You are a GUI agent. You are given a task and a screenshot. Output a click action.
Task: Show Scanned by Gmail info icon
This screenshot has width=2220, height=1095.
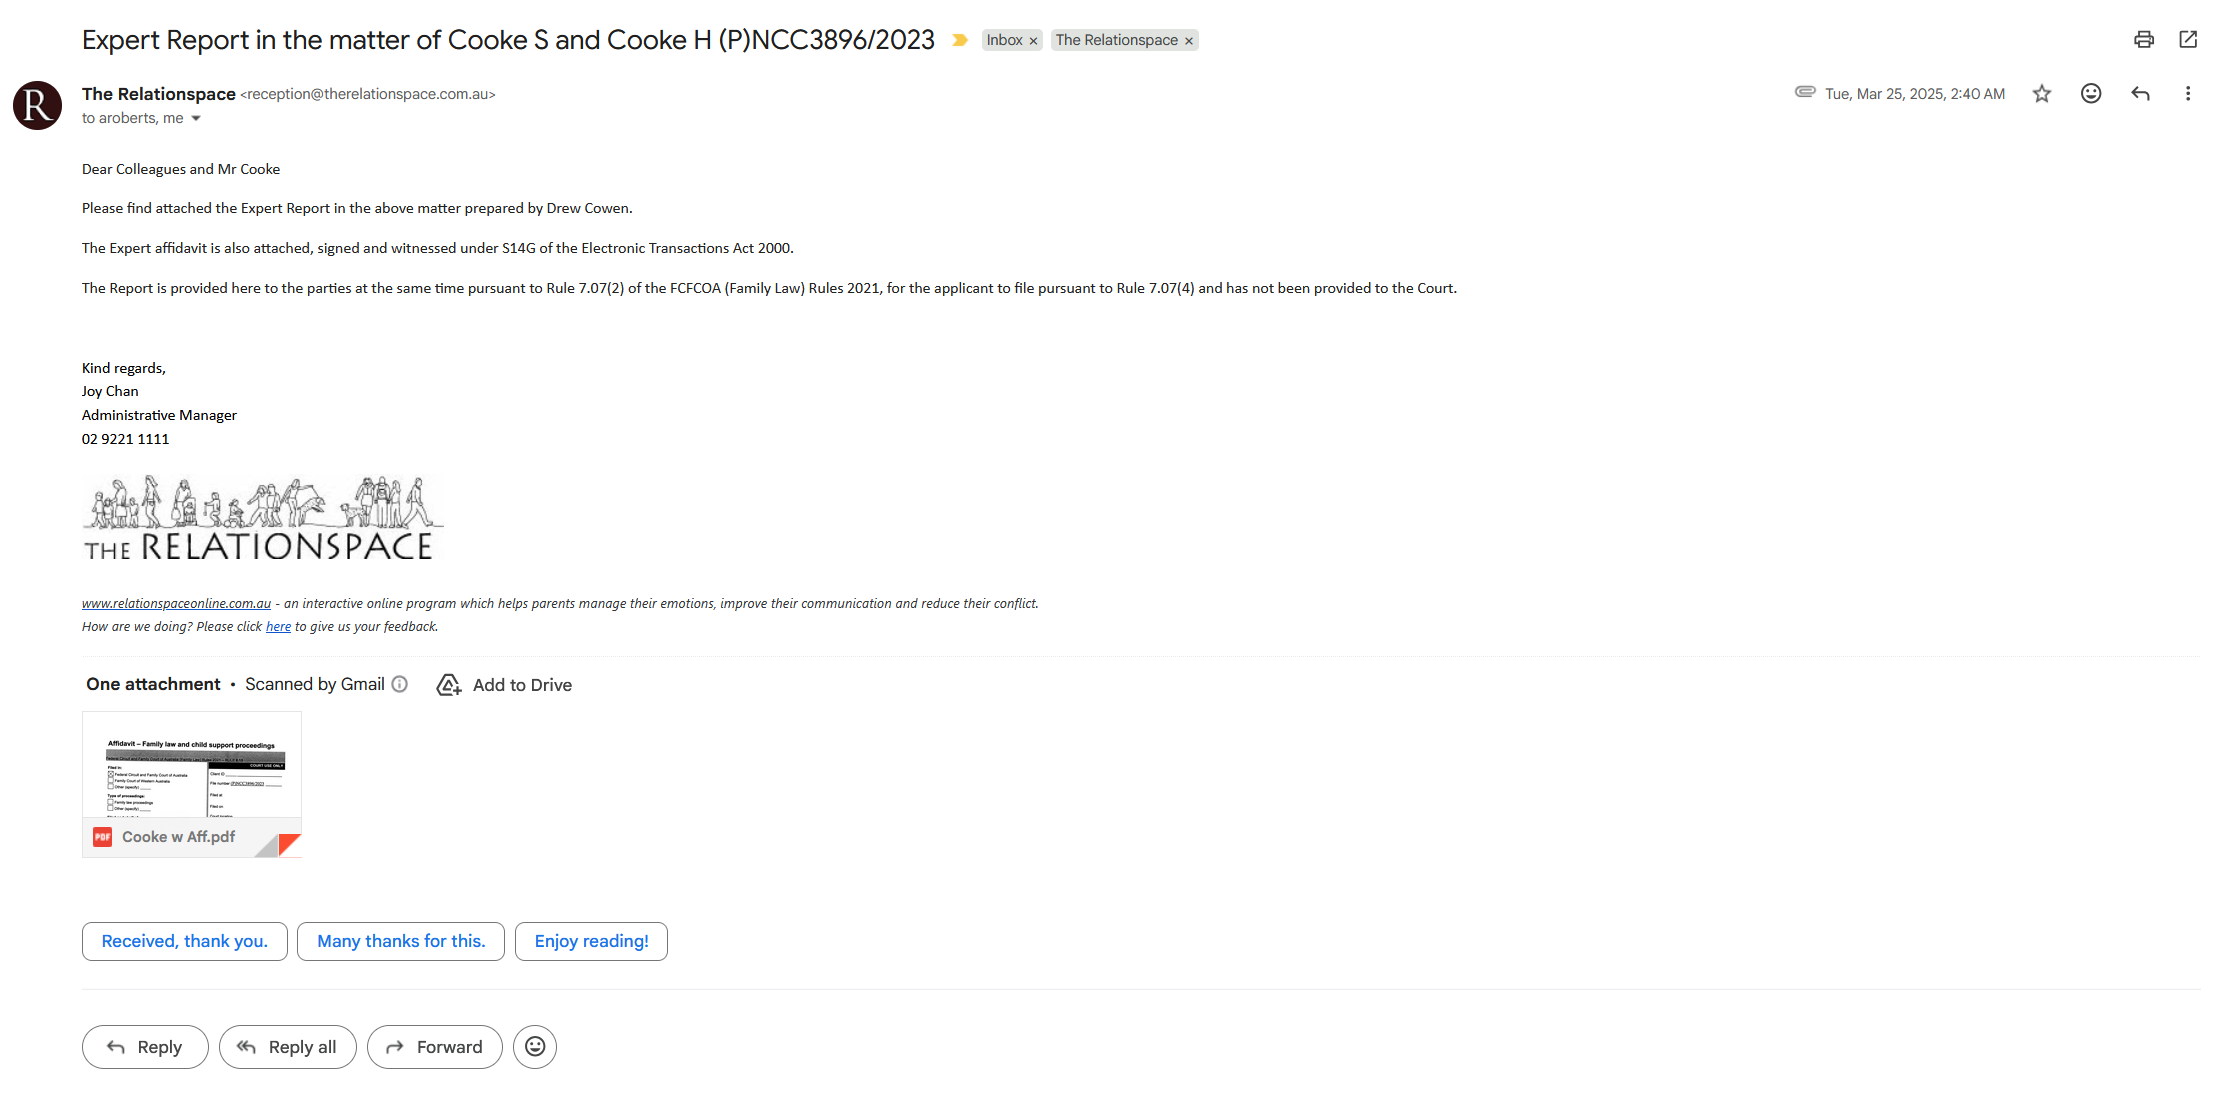[x=400, y=684]
